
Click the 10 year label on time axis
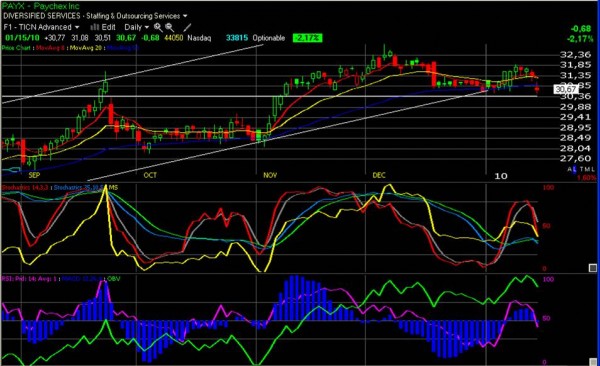tap(501, 176)
